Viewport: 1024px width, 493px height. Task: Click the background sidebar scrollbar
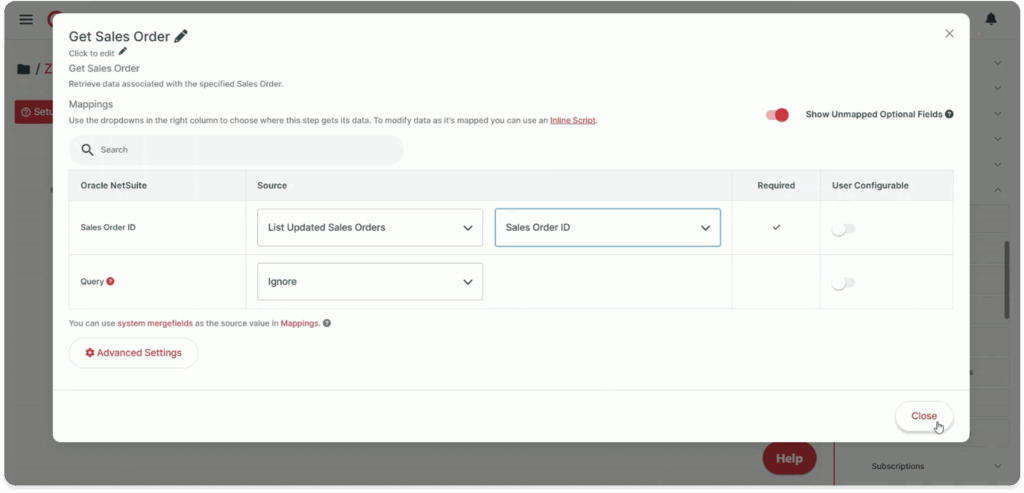point(1006,280)
